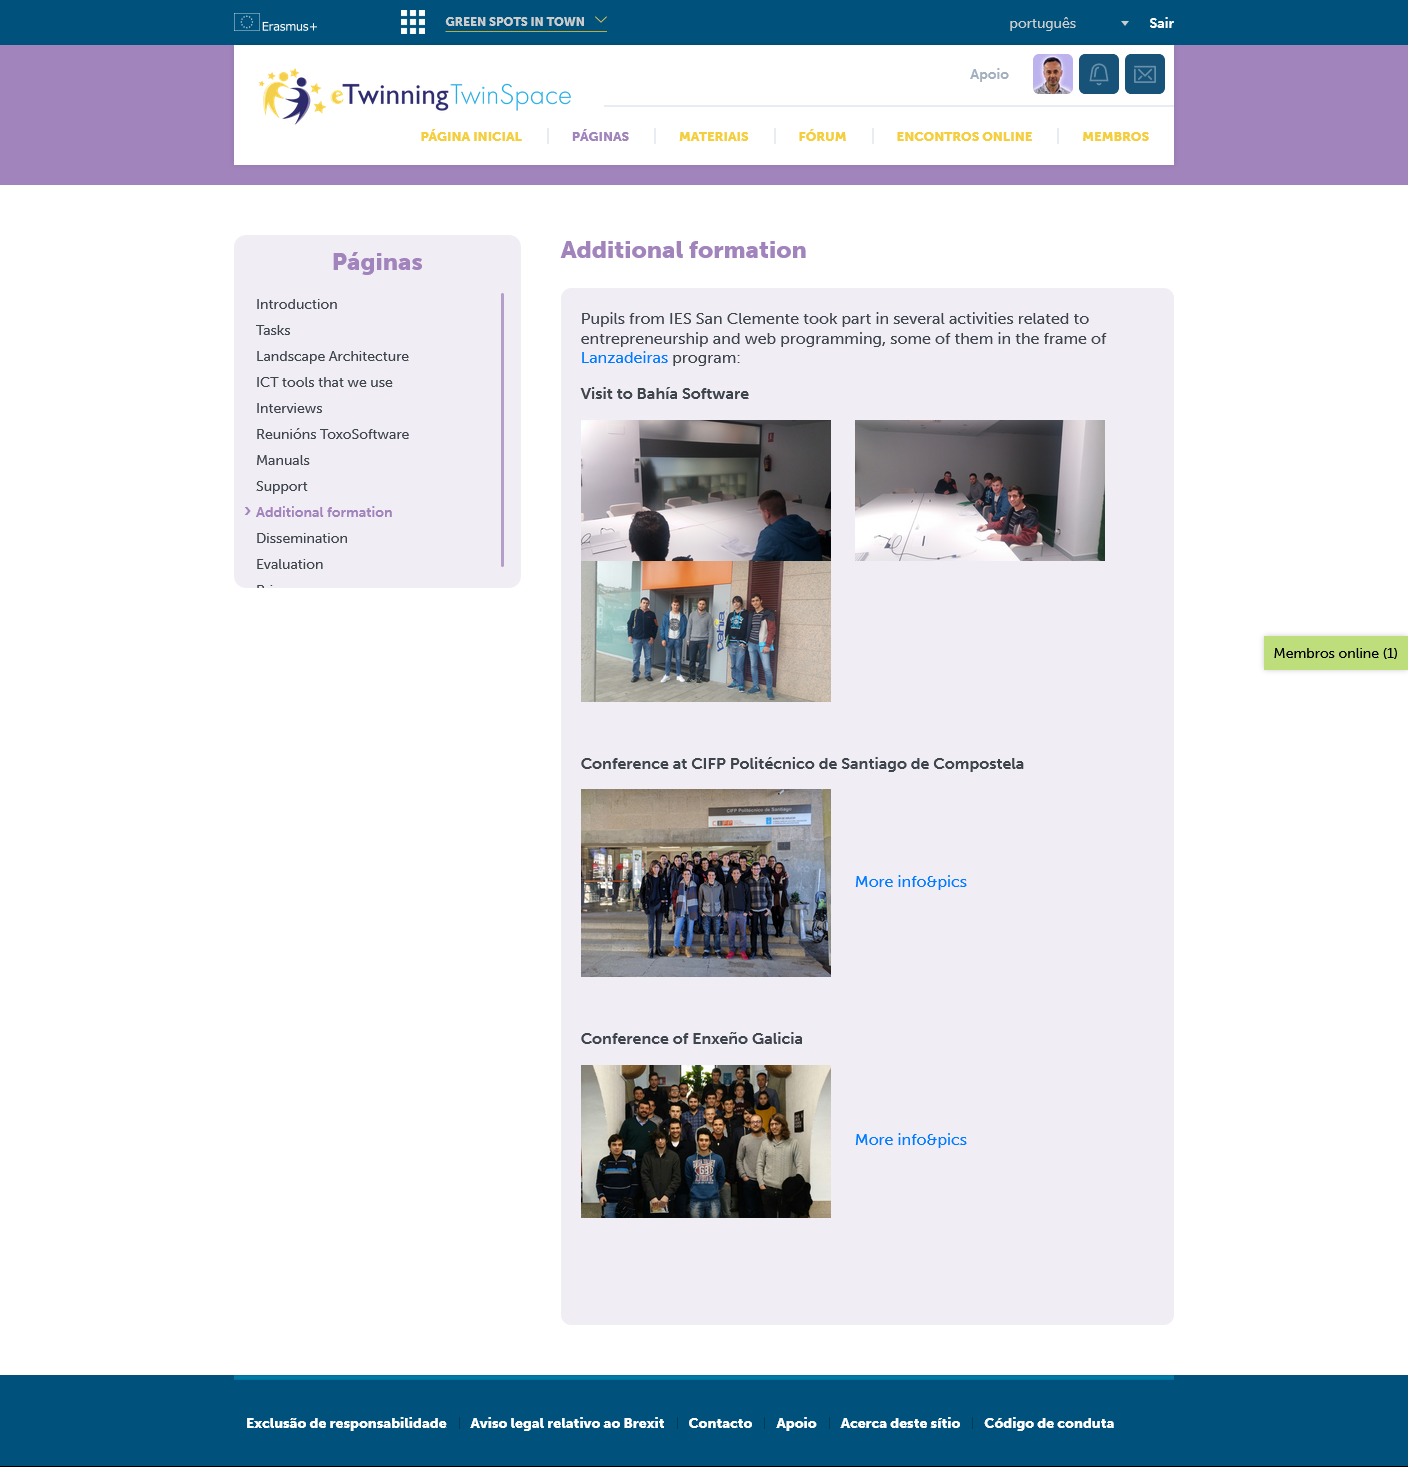Open Dissemination page in sidebar
This screenshot has width=1408, height=1467.
(301, 538)
